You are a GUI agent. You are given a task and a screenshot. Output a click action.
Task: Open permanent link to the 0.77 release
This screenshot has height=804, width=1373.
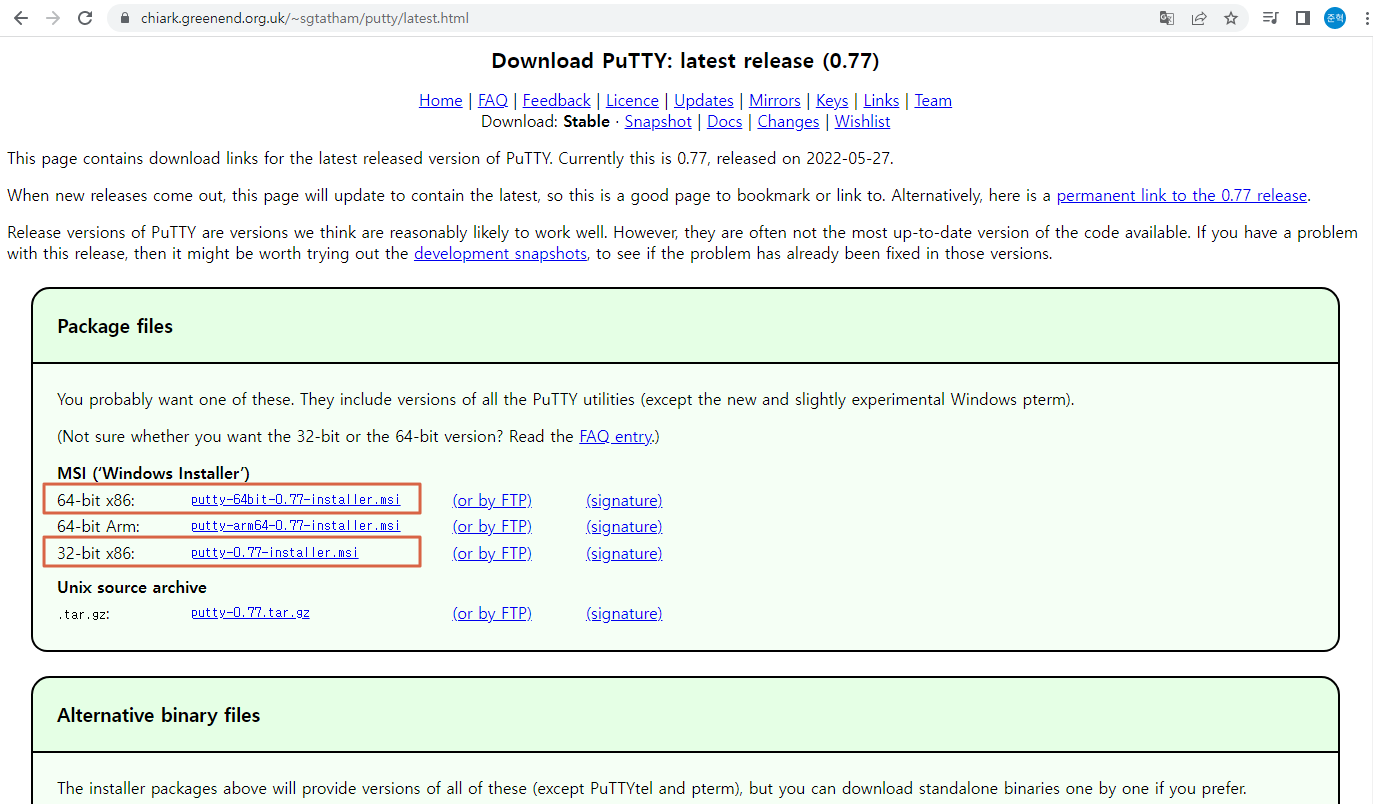pyautogui.click(x=1182, y=195)
